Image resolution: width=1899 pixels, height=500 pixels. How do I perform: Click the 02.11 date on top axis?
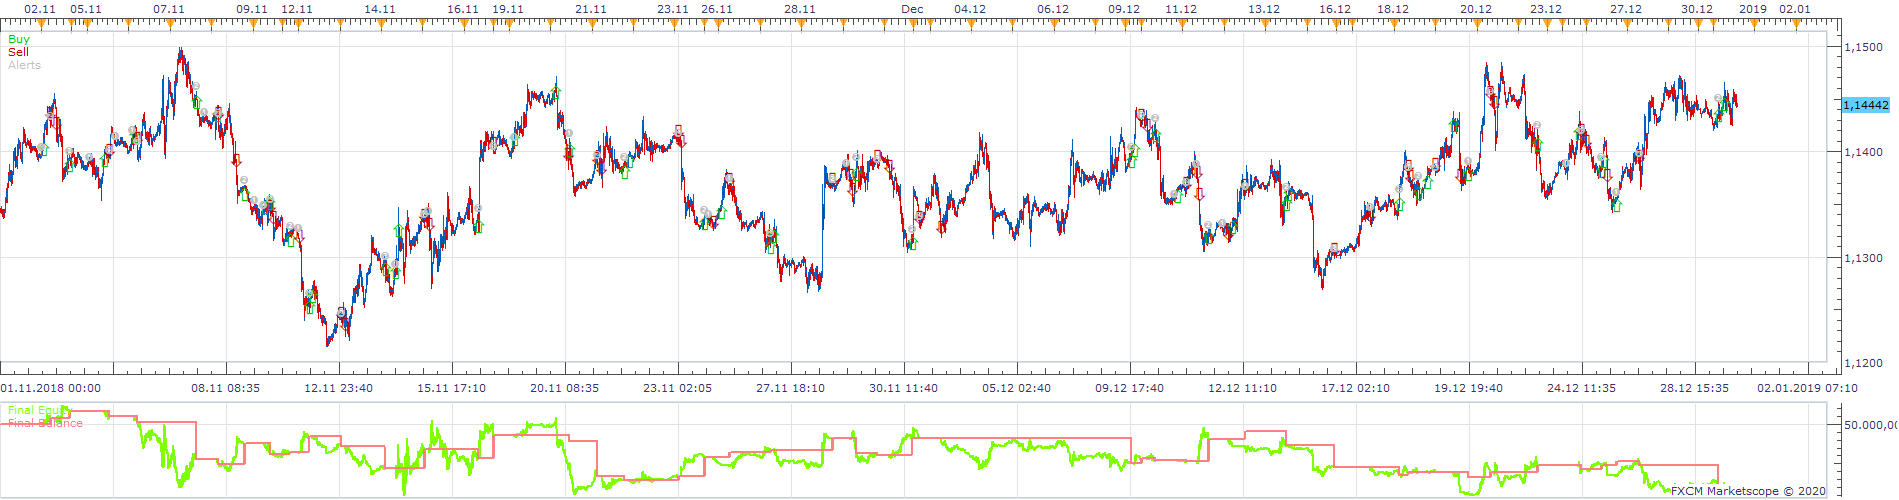[x=40, y=9]
